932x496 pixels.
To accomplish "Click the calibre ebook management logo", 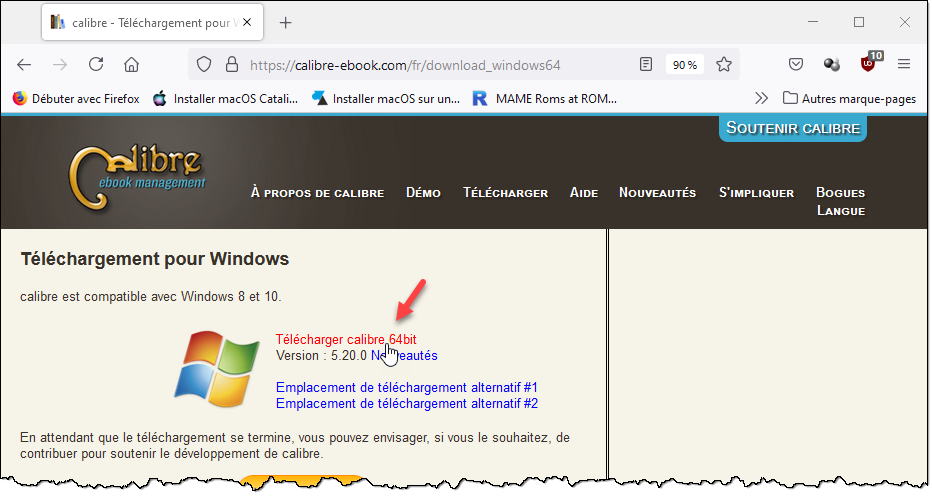I will click(x=137, y=178).
